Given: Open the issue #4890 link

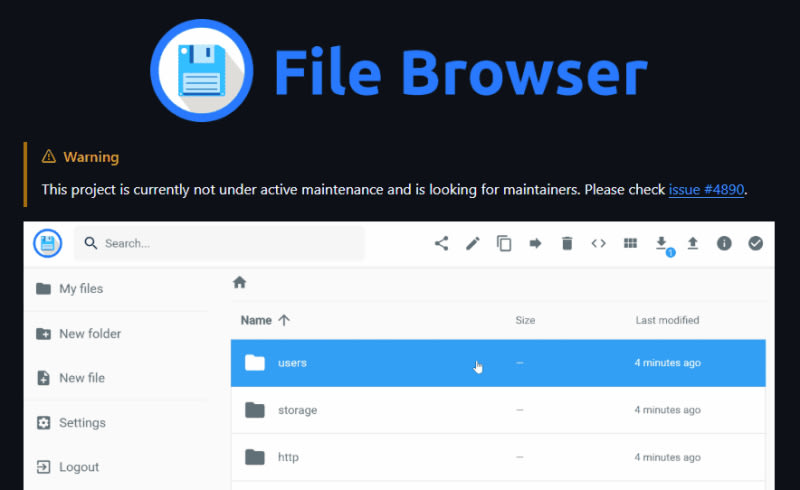Looking at the screenshot, I should (706, 189).
